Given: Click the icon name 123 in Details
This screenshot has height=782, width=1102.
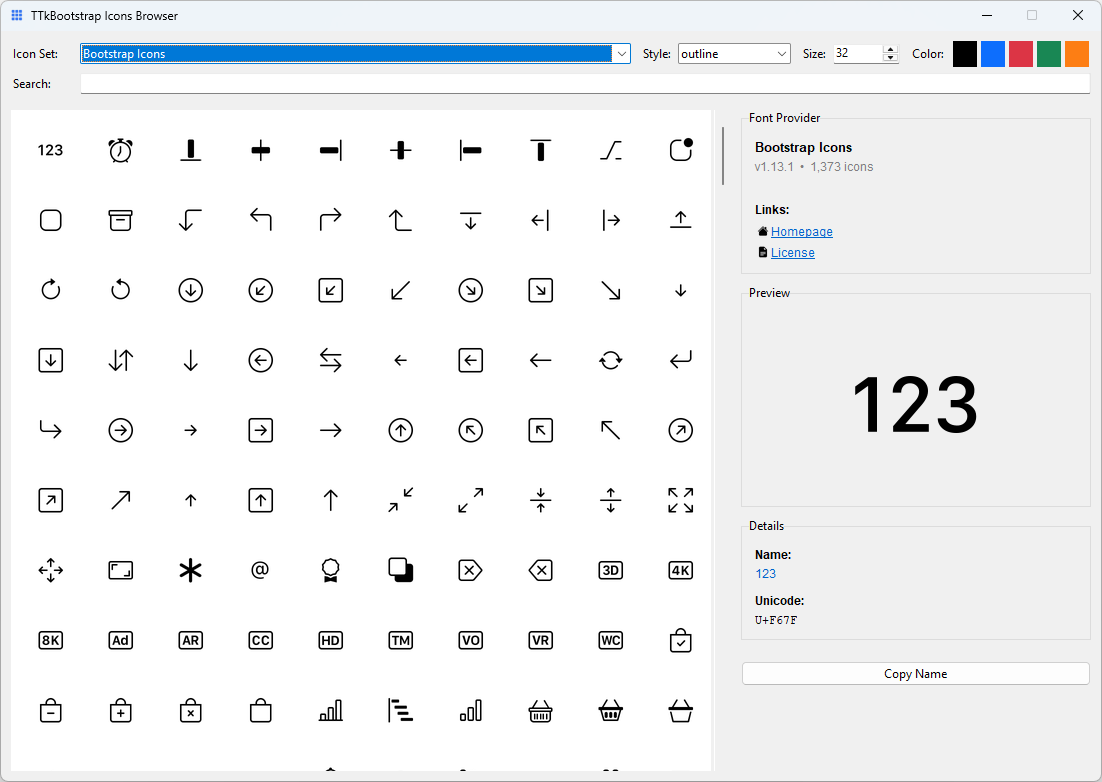Looking at the screenshot, I should click(x=765, y=574).
